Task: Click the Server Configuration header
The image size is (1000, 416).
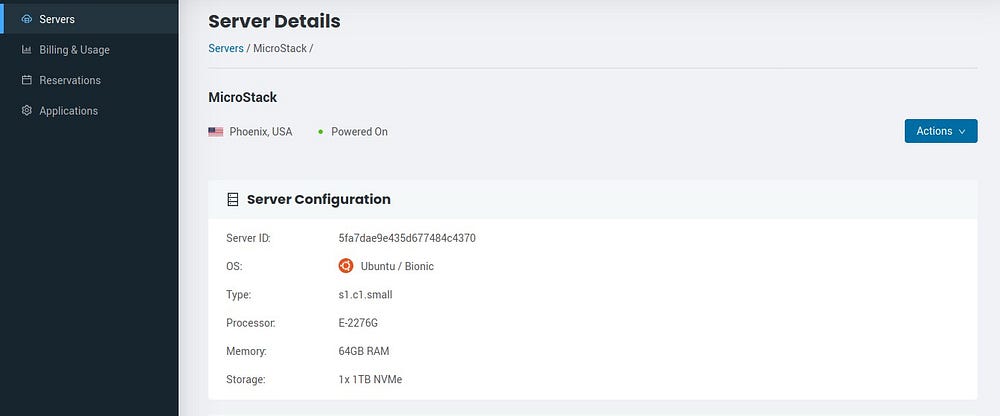Action: coord(318,199)
